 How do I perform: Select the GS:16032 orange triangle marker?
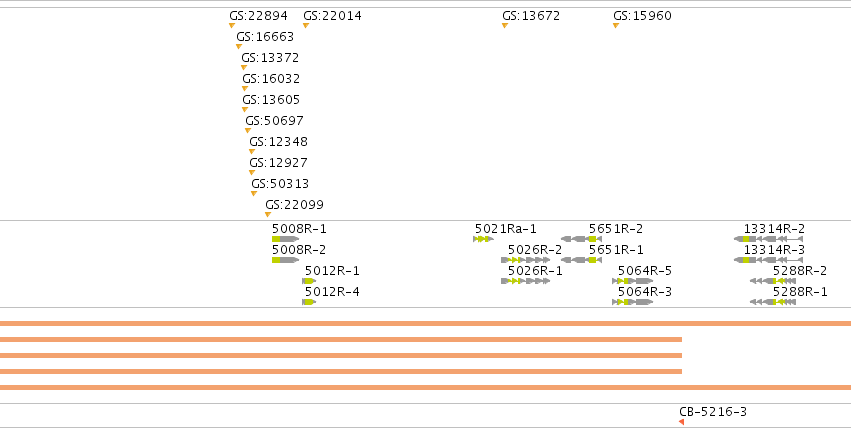tap(245, 88)
